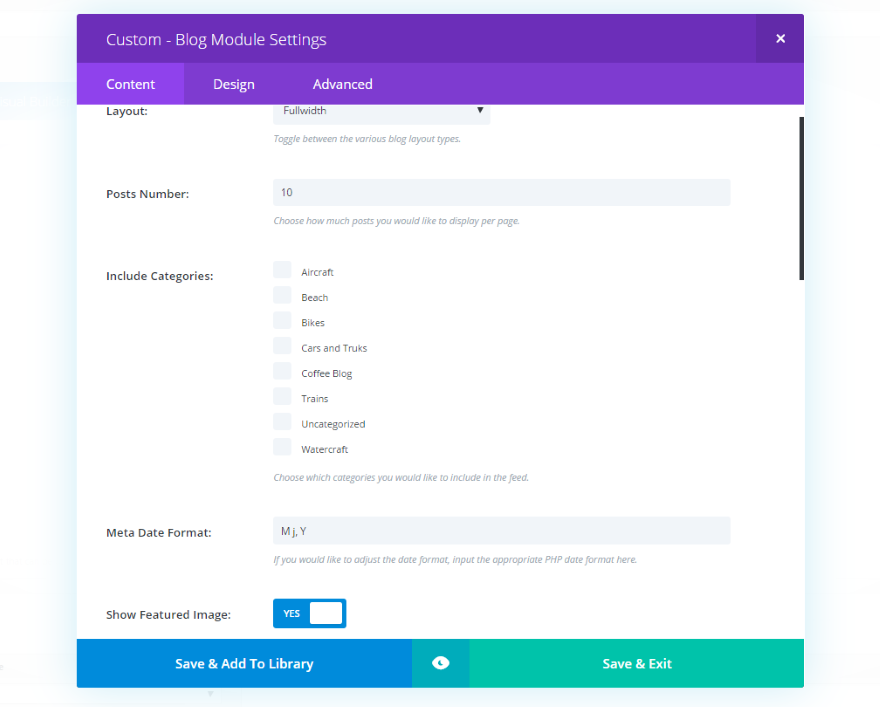Image resolution: width=880 pixels, height=707 pixels.
Task: Tick the Bikes category checkbox
Action: click(x=283, y=321)
